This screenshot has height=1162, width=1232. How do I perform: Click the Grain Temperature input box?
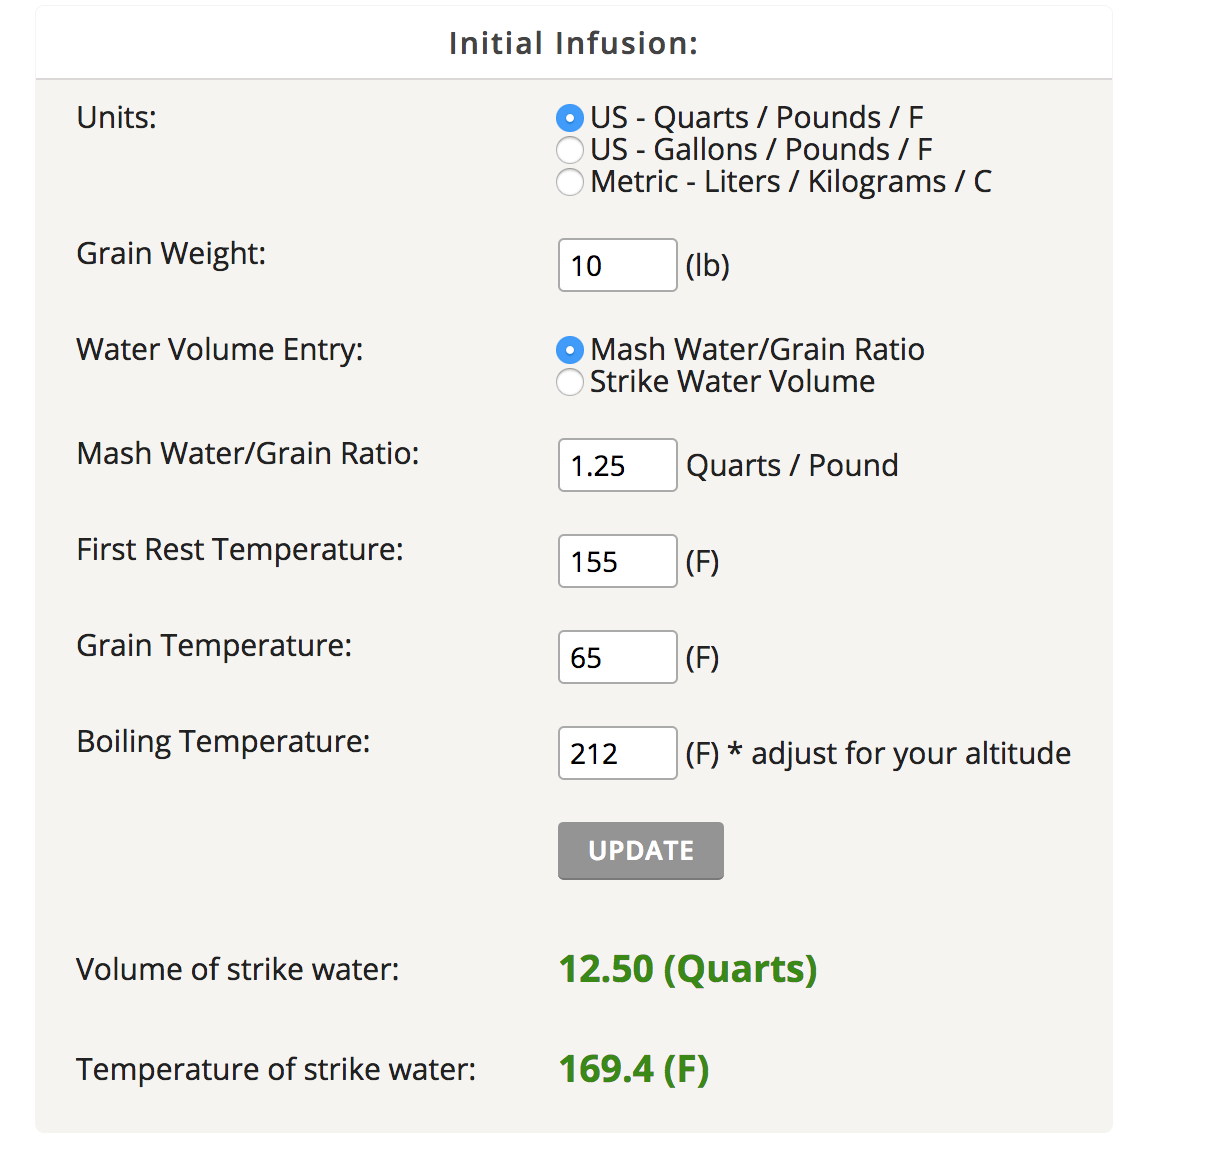pyautogui.click(x=617, y=657)
